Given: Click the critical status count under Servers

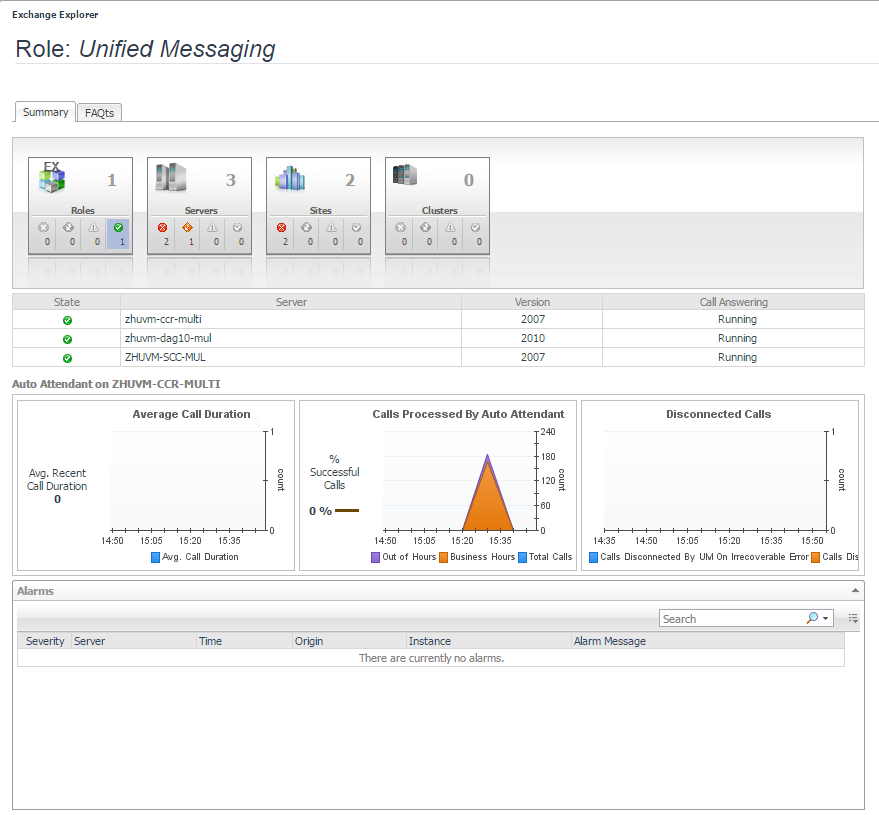Looking at the screenshot, I should (x=188, y=234).
